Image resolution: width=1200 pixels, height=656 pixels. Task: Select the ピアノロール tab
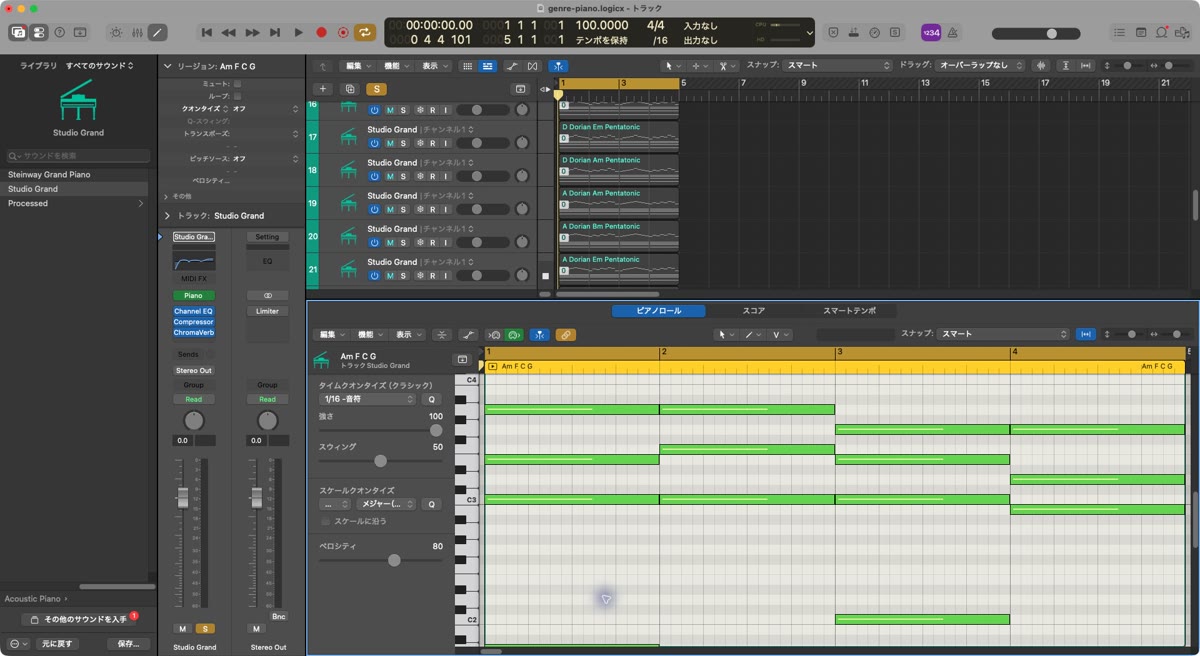[659, 311]
